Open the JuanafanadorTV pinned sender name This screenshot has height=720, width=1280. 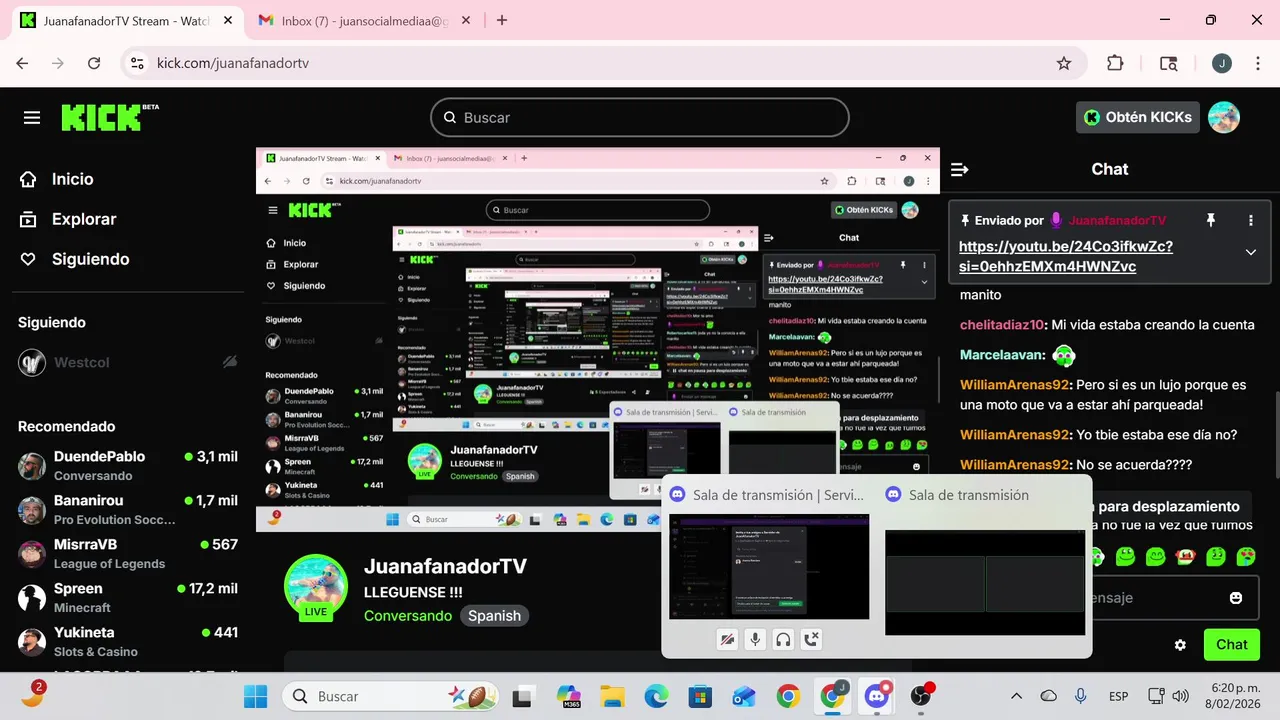pyautogui.click(x=1117, y=220)
